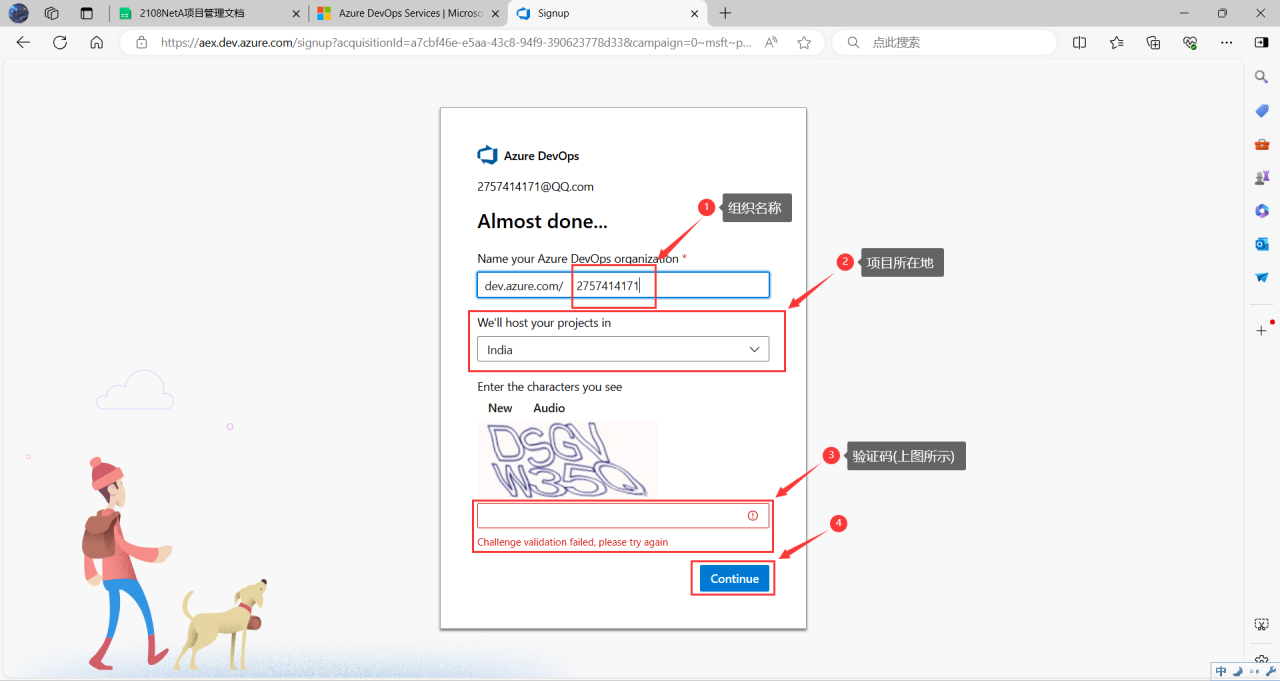Click the 'Almost done...' heading

coord(542,221)
